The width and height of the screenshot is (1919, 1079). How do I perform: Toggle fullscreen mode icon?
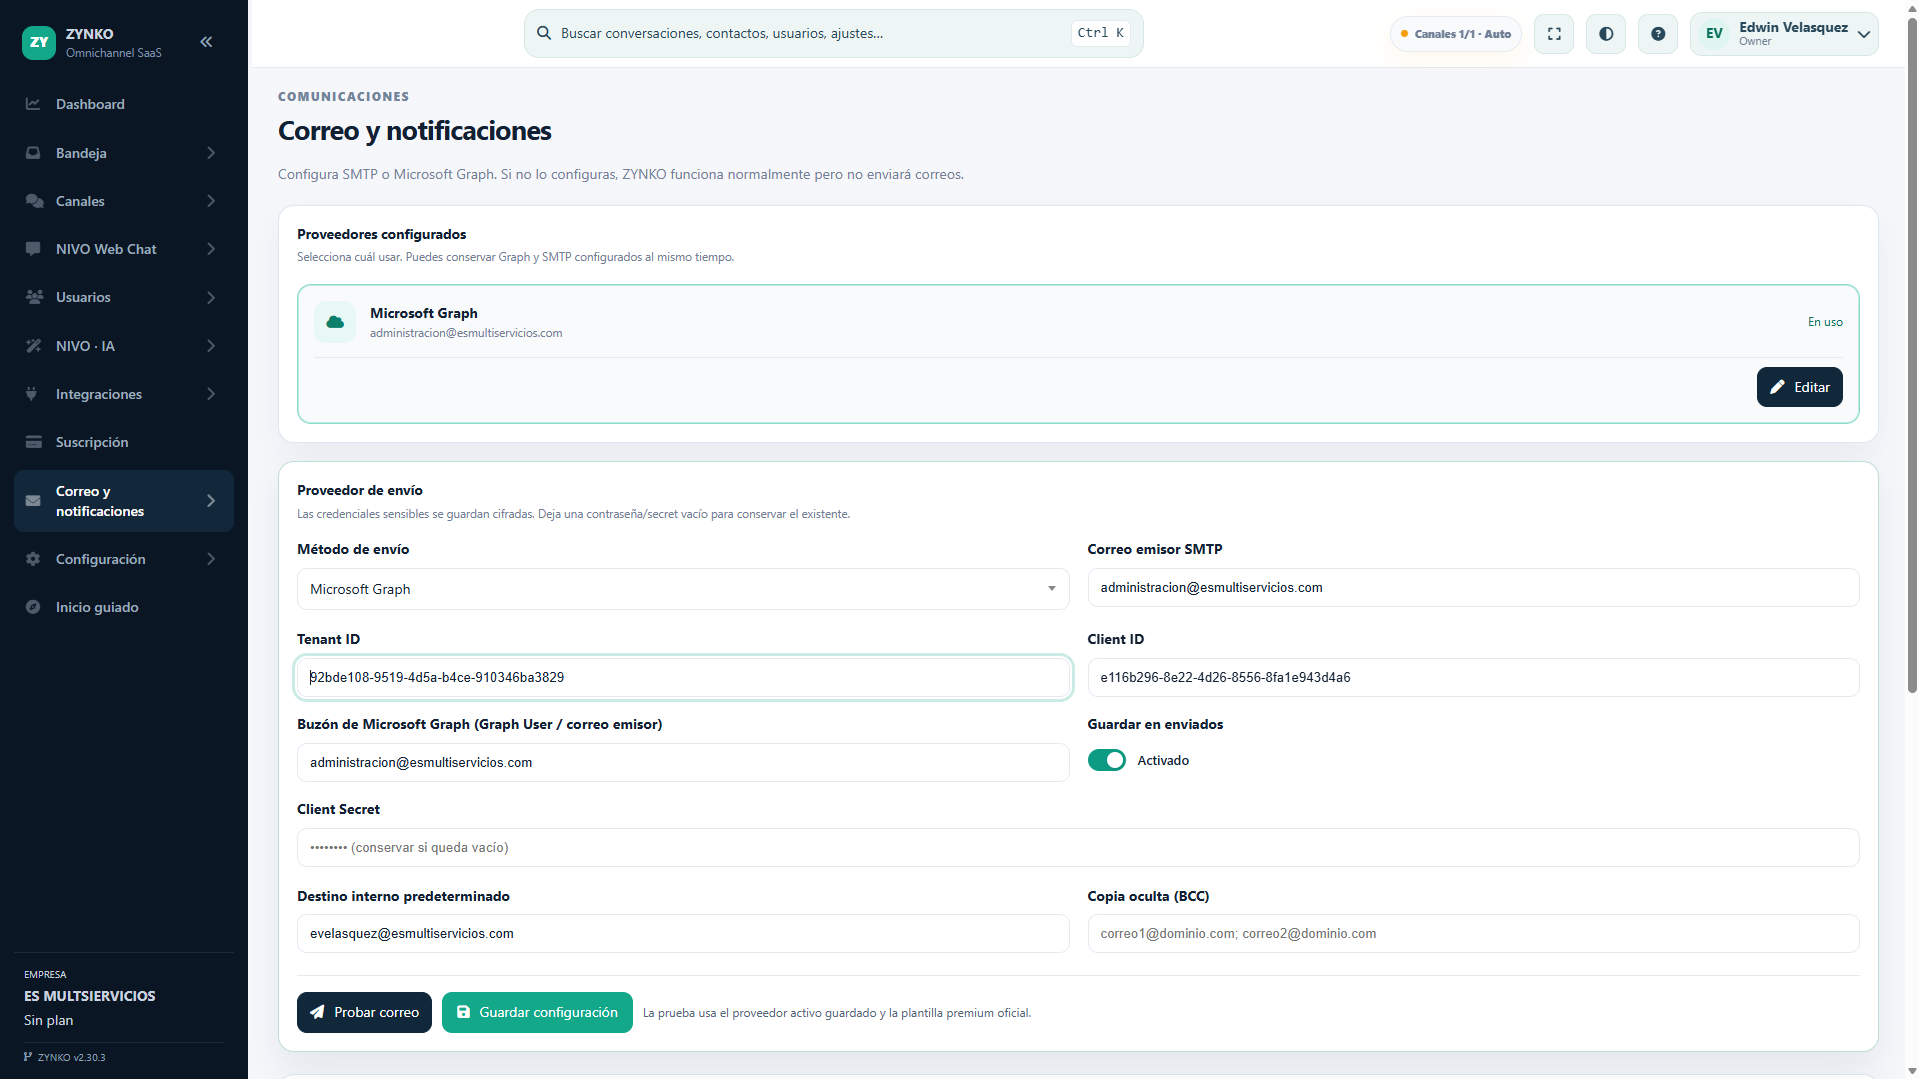click(1554, 34)
